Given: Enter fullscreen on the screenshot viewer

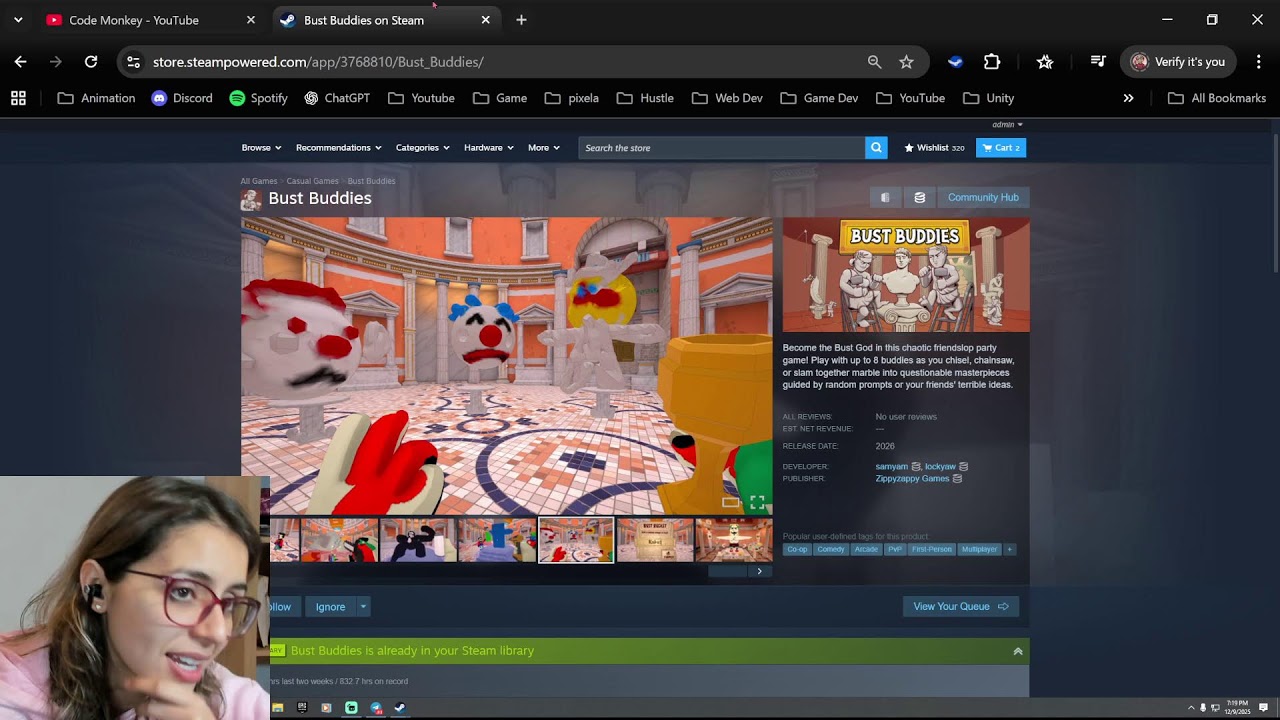Looking at the screenshot, I should pyautogui.click(x=757, y=502).
